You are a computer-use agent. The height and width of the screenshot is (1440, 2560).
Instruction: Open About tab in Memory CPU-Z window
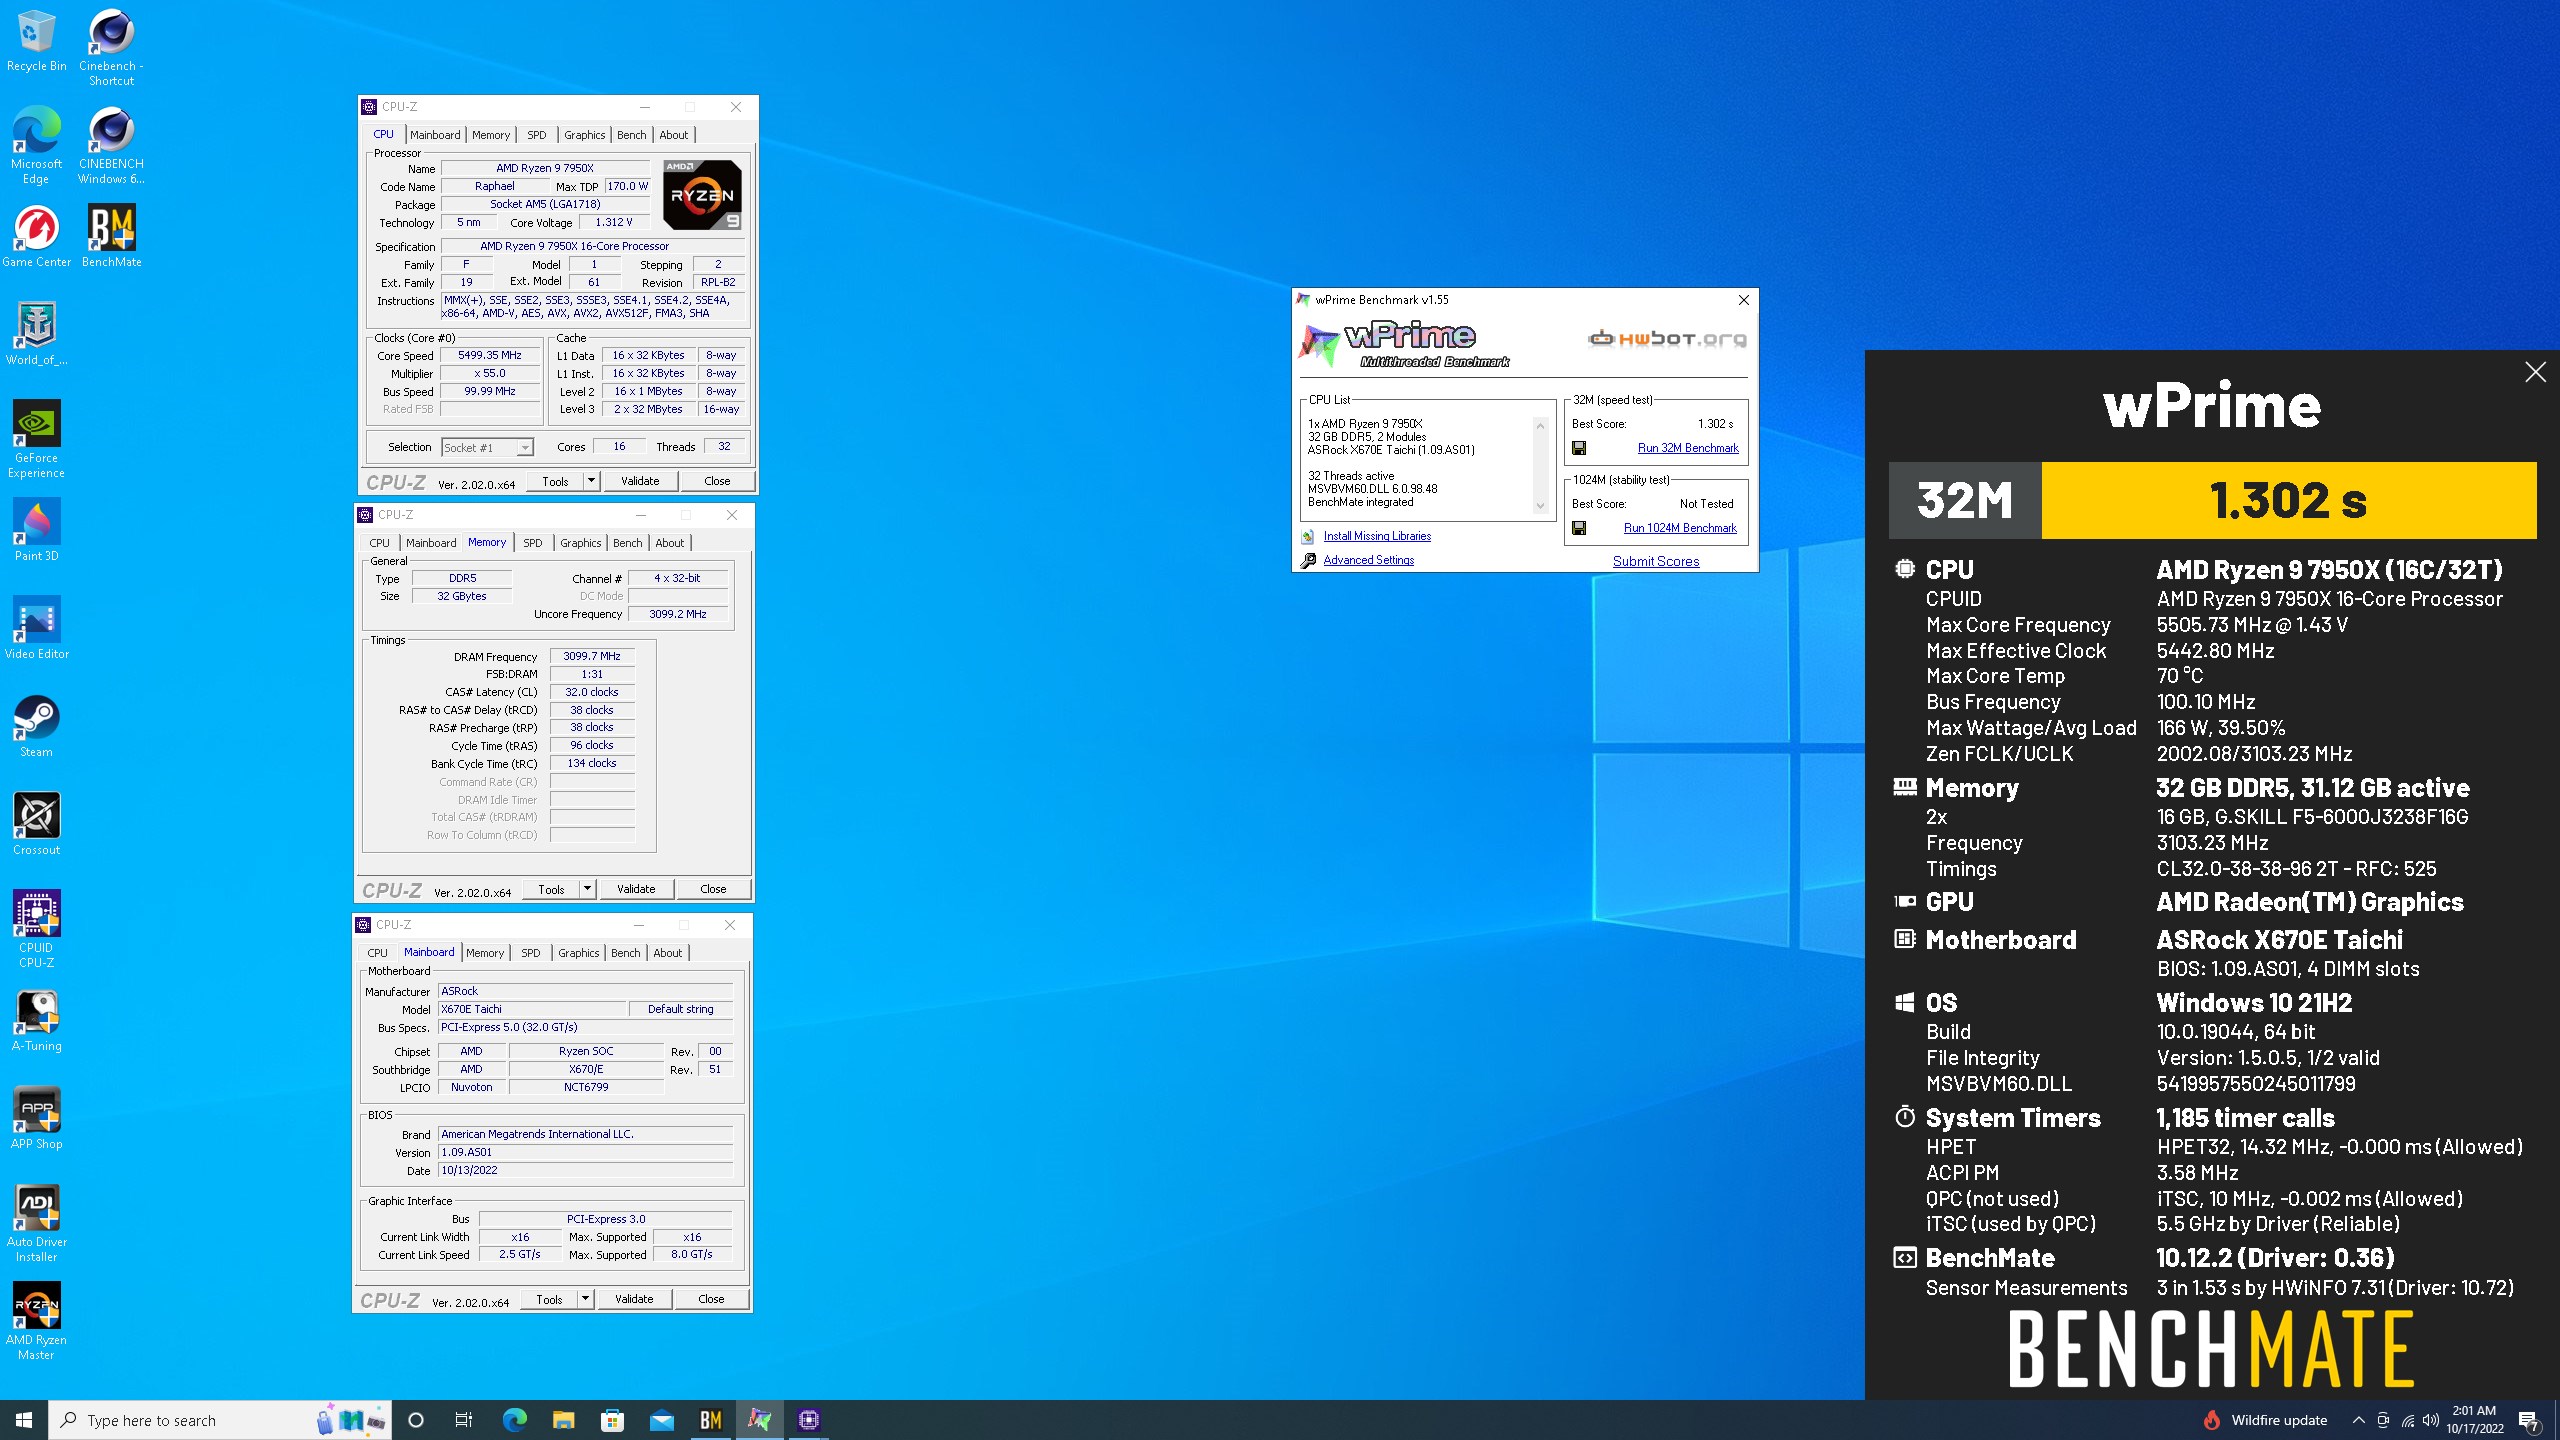tap(670, 543)
